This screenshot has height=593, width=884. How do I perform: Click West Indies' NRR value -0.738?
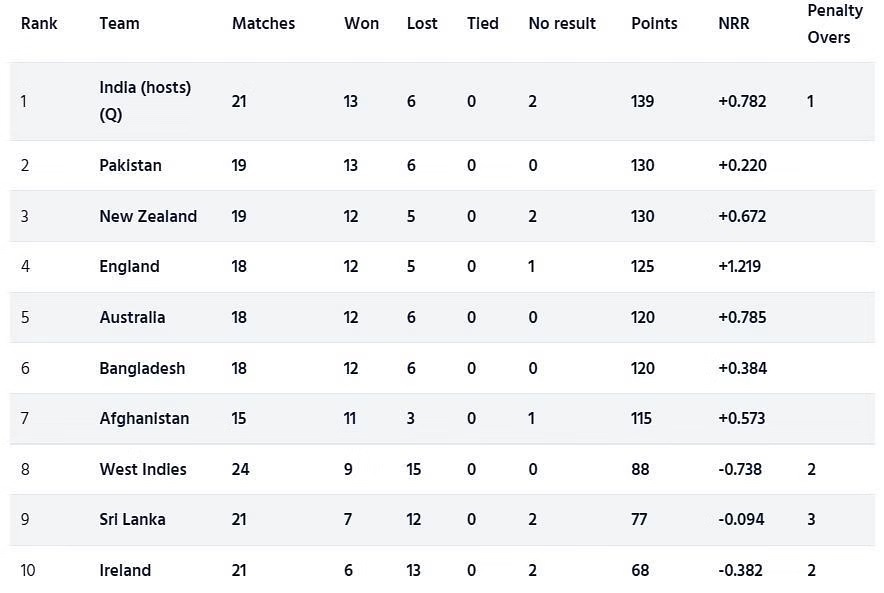(x=740, y=469)
